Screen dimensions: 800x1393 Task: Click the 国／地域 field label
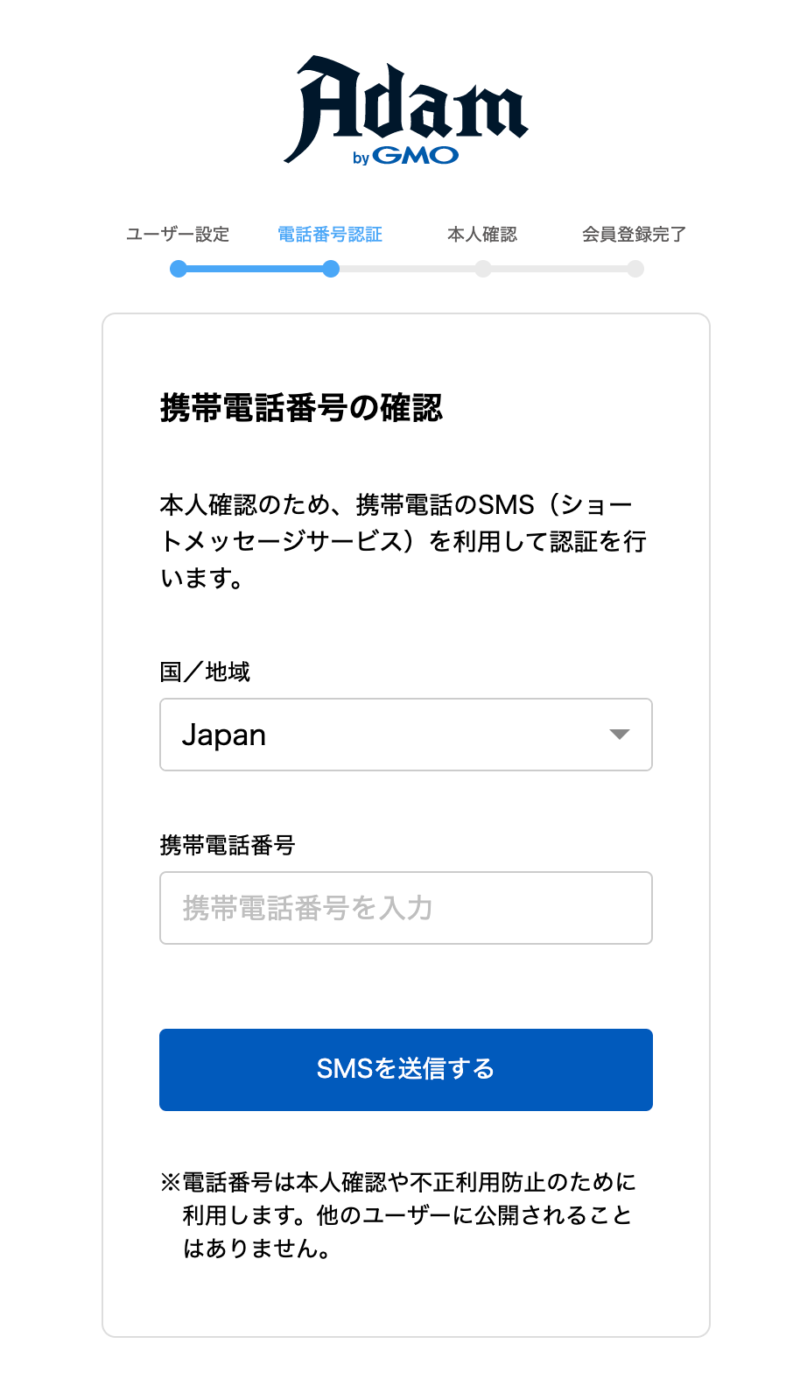point(205,672)
